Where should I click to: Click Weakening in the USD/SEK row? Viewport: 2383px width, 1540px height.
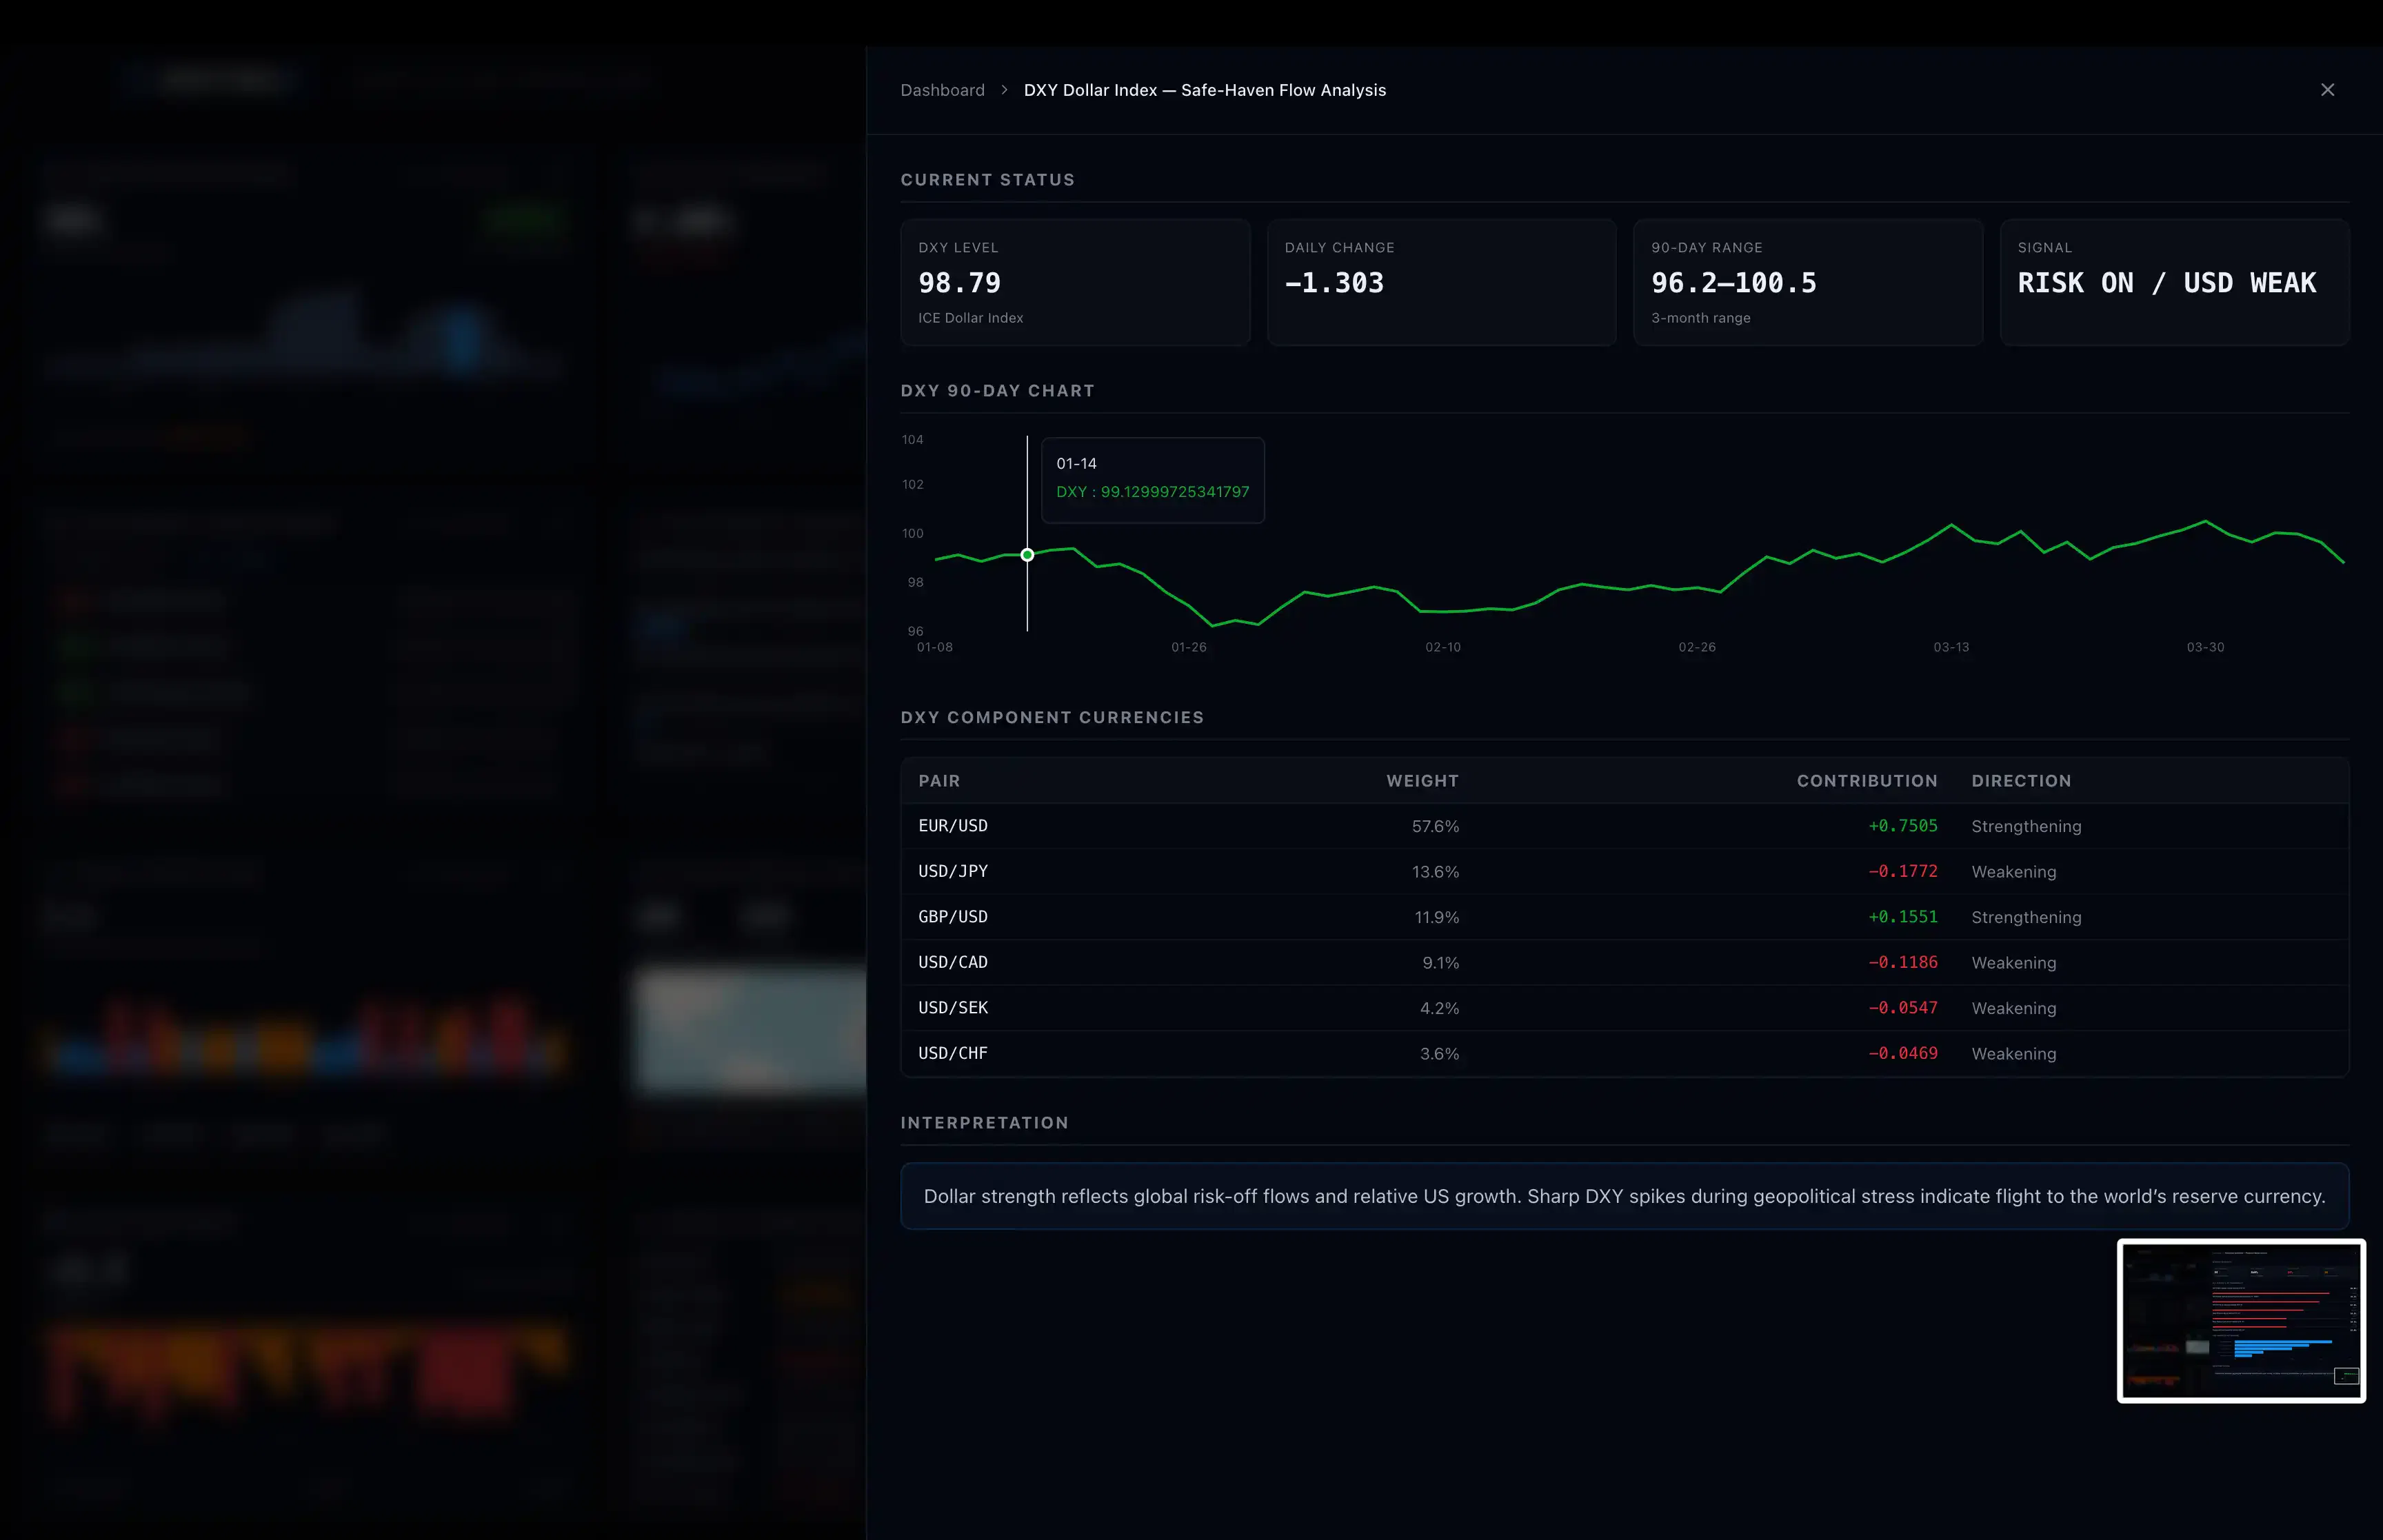(2013, 1008)
